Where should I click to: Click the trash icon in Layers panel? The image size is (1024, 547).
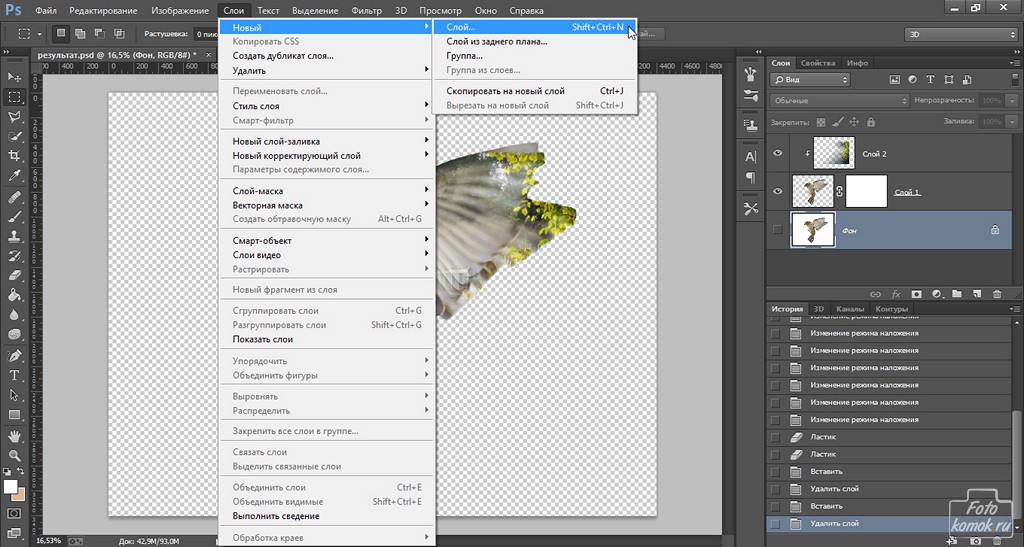pyautogui.click(x=996, y=294)
